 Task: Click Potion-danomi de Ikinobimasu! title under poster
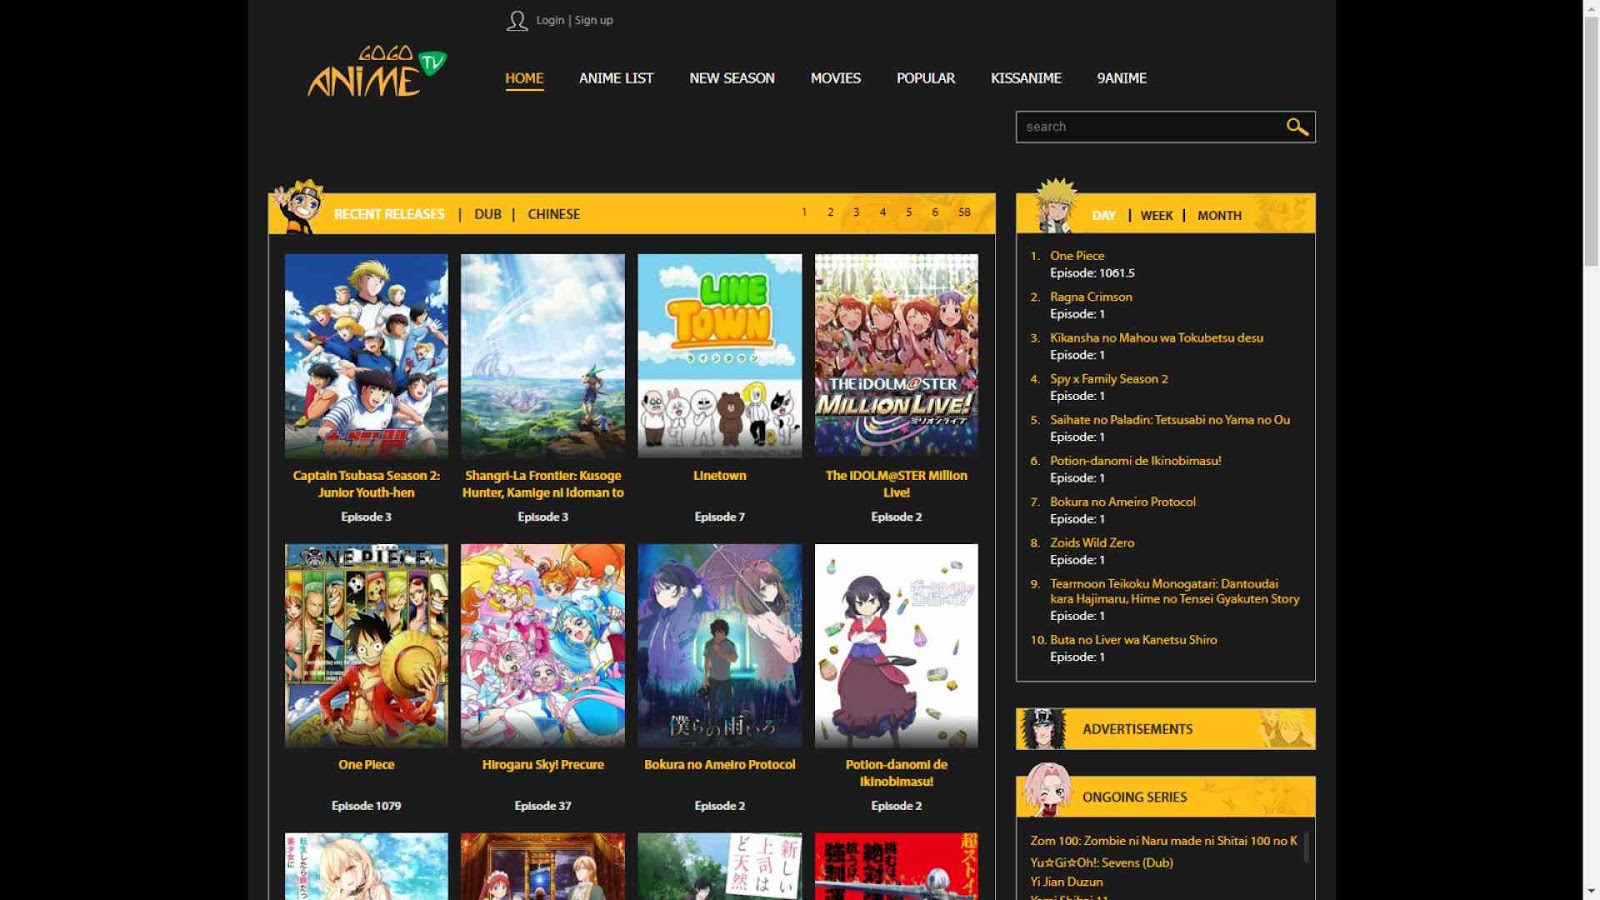click(896, 773)
